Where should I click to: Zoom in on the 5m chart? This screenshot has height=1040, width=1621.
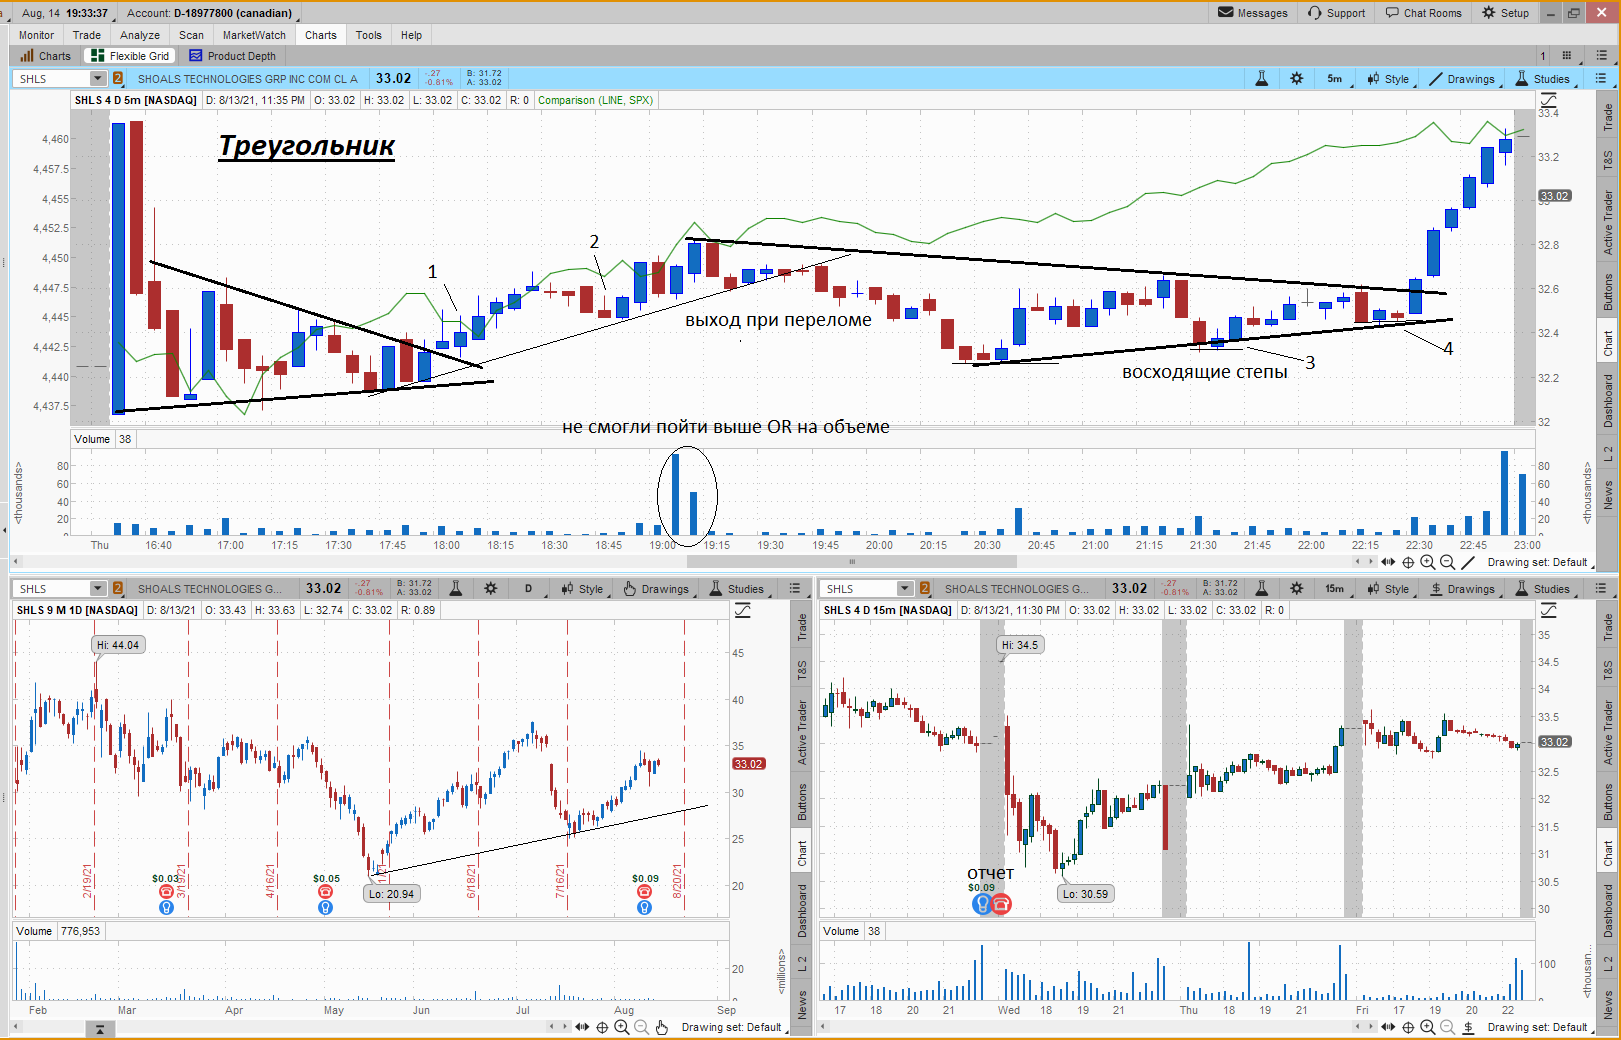(1428, 562)
